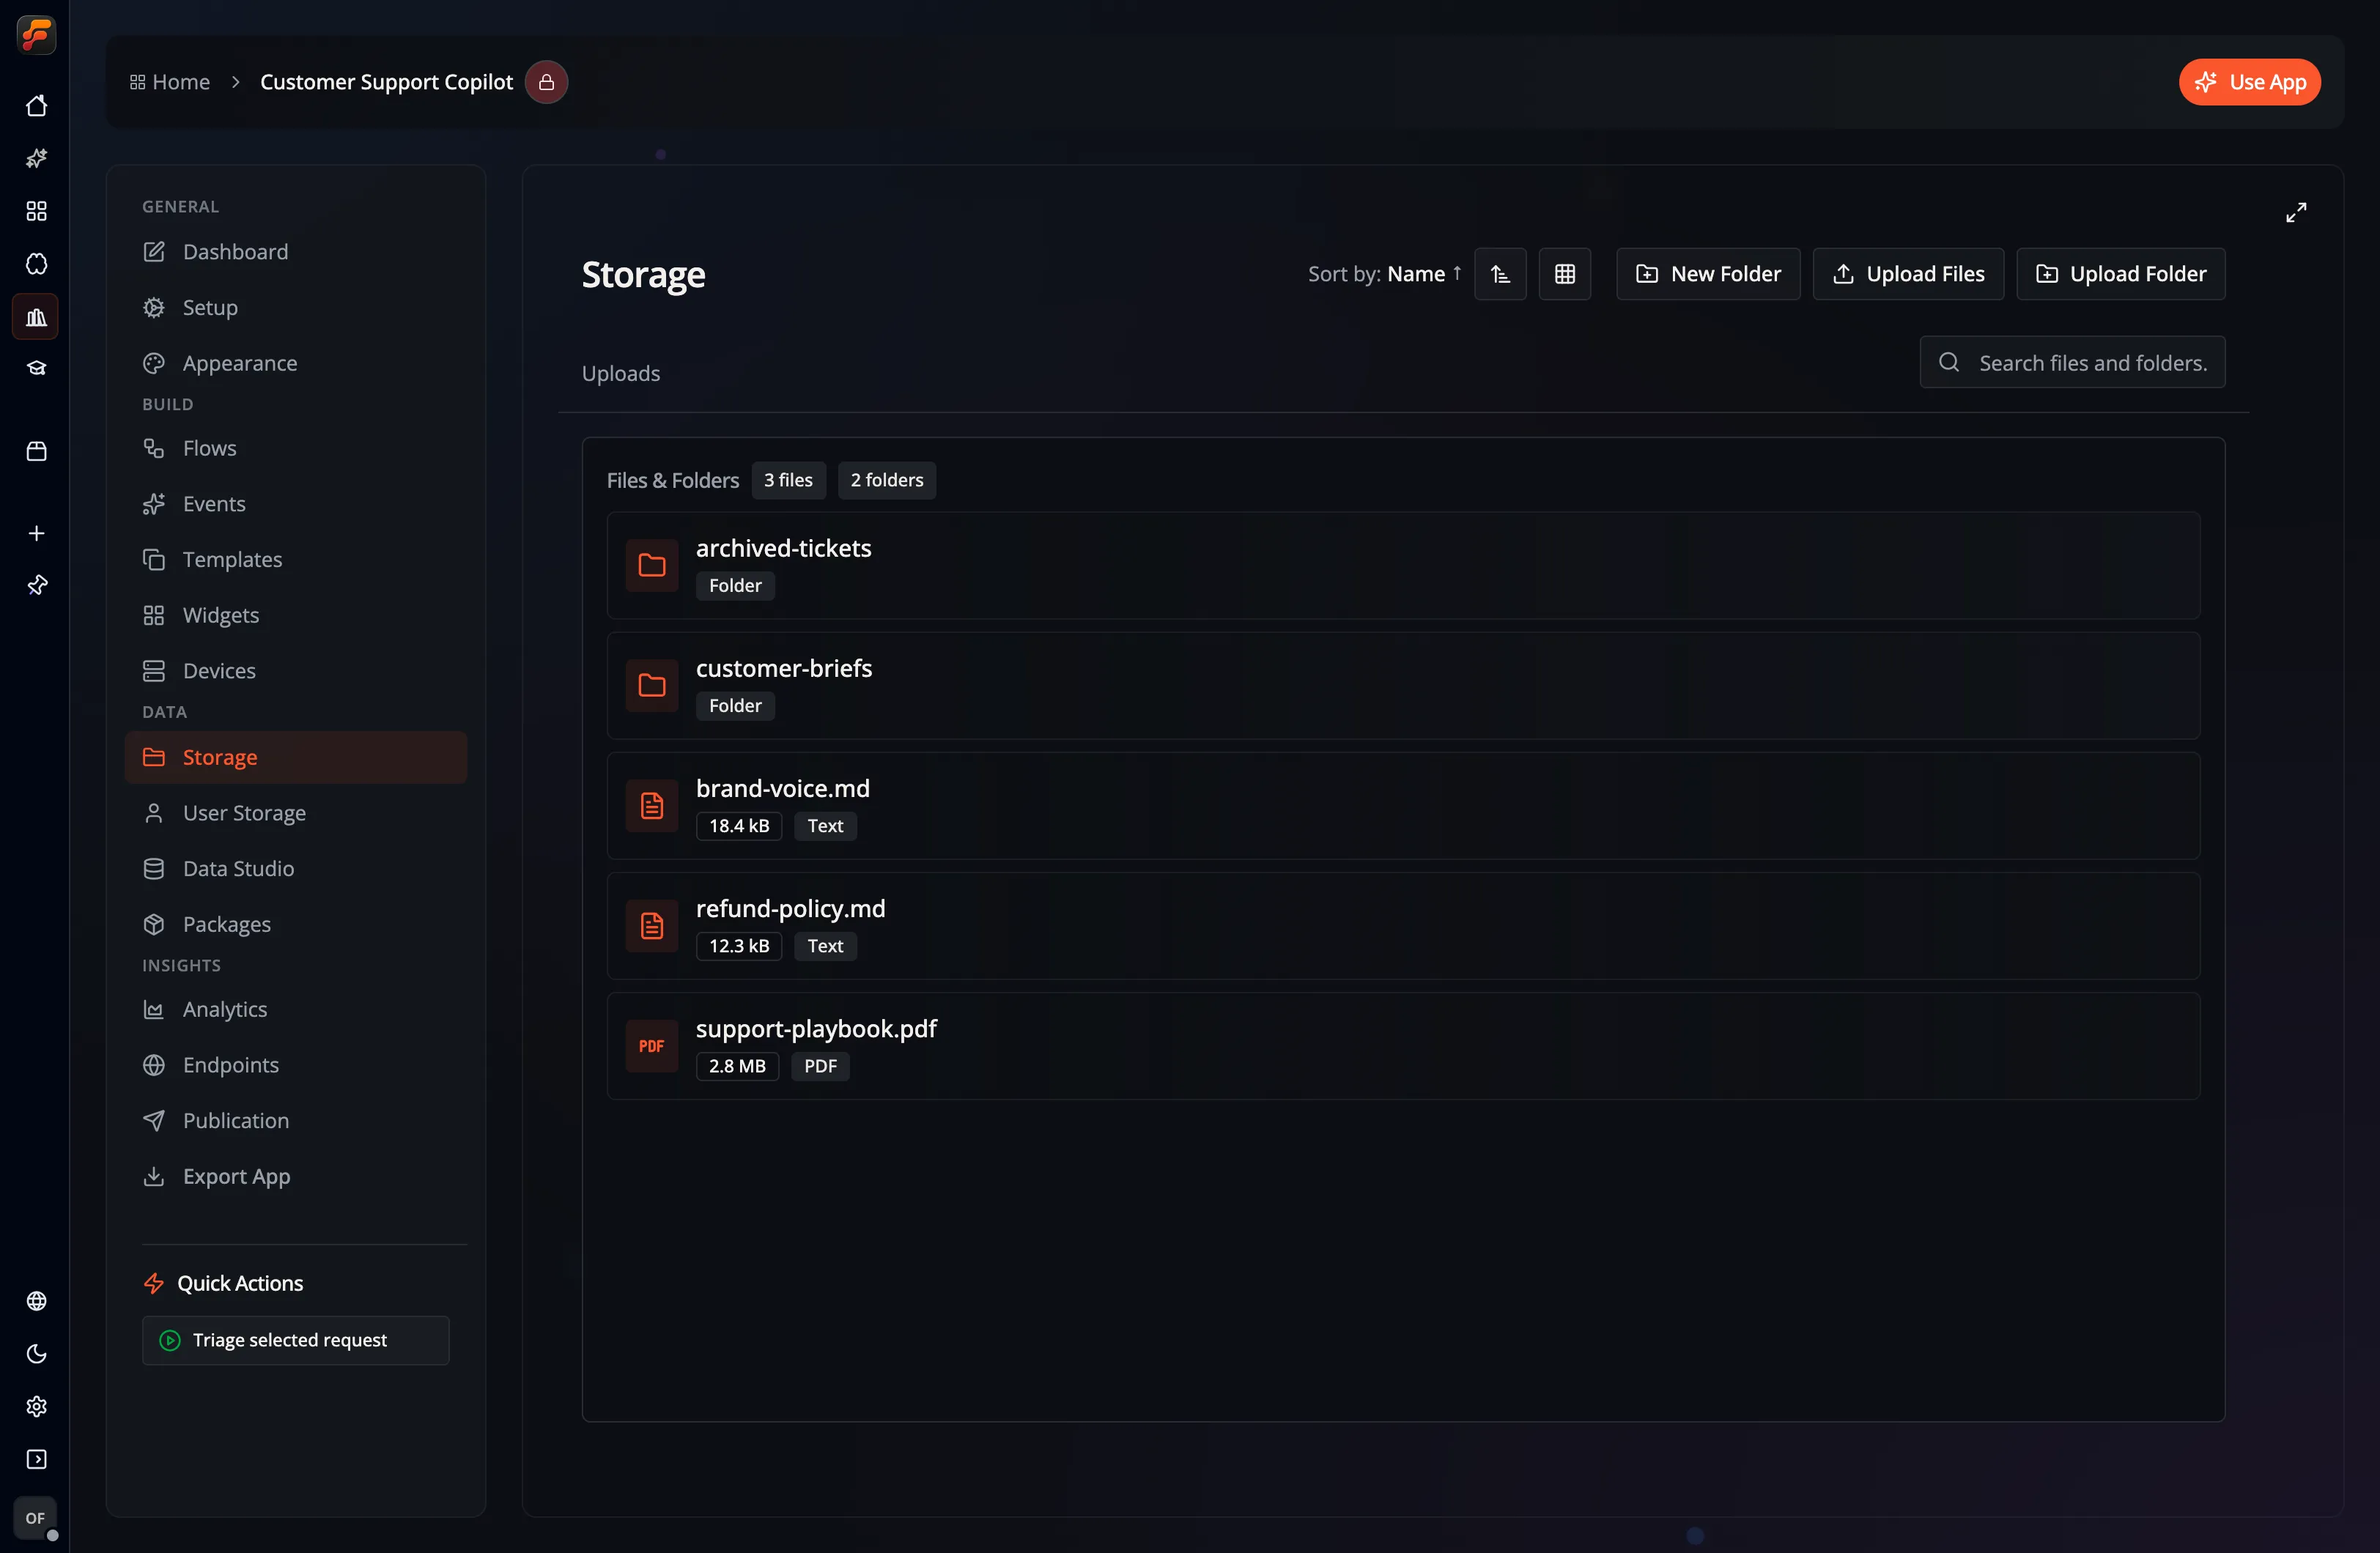2380x1553 pixels.
Task: Click the expand panel icon in the left rail
Action: [36, 1460]
